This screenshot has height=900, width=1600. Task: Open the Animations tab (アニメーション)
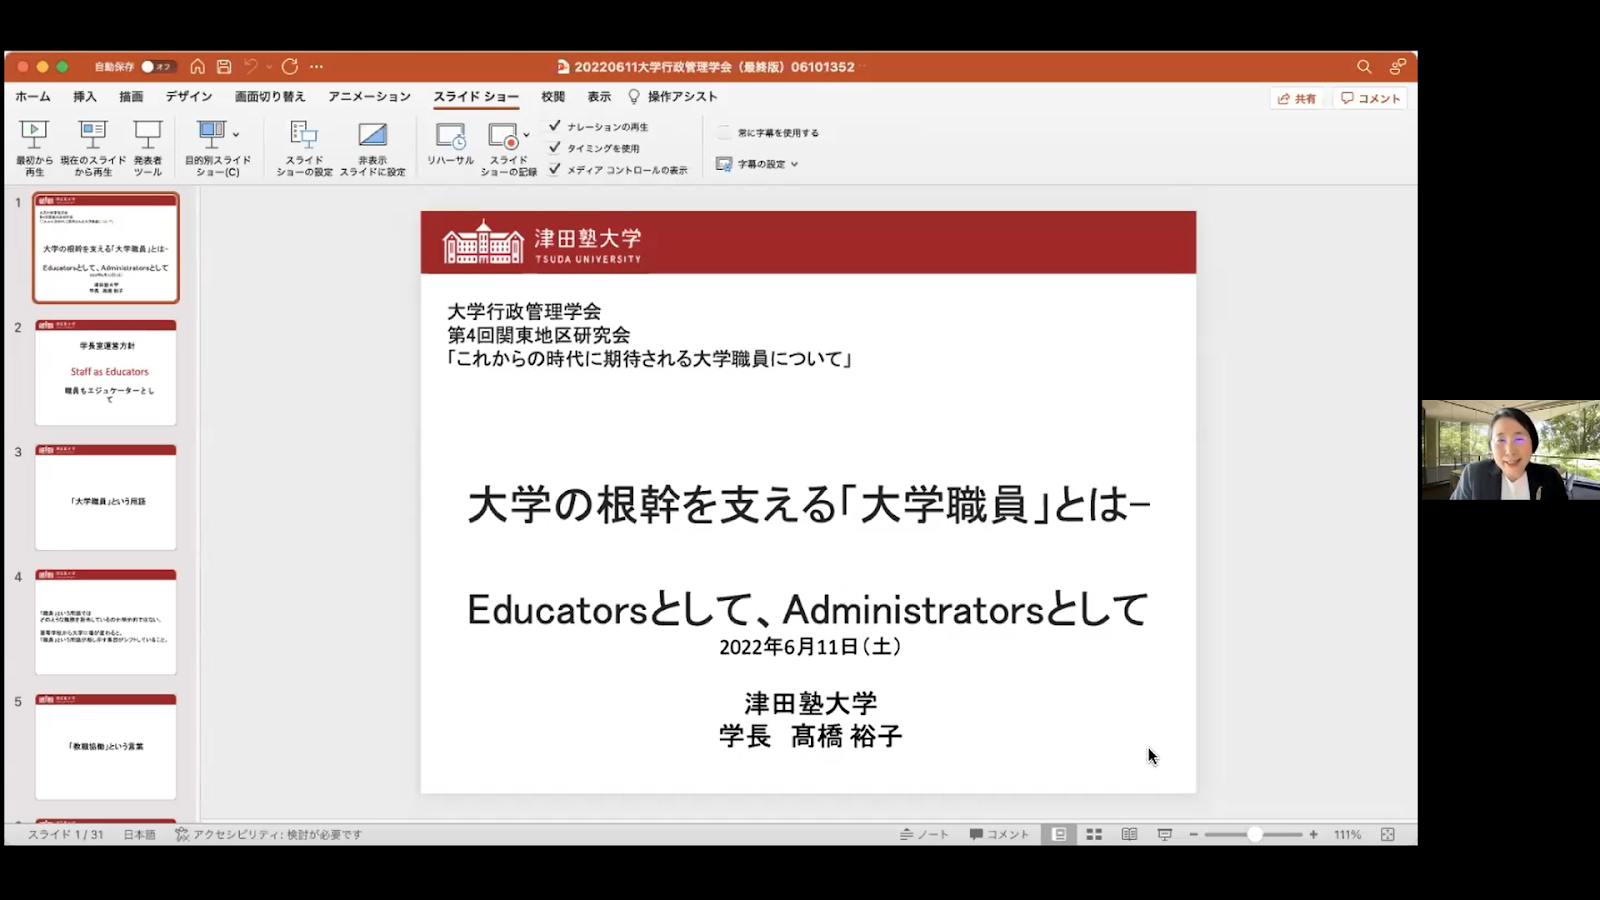tap(369, 97)
